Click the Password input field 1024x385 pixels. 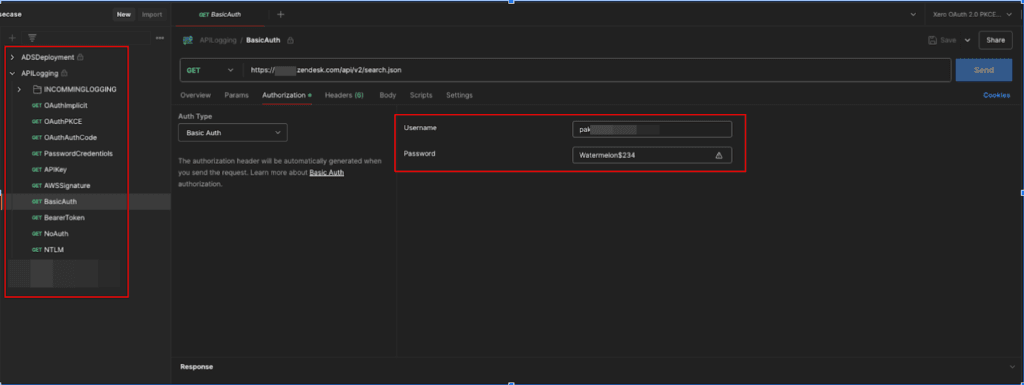pyautogui.click(x=652, y=155)
